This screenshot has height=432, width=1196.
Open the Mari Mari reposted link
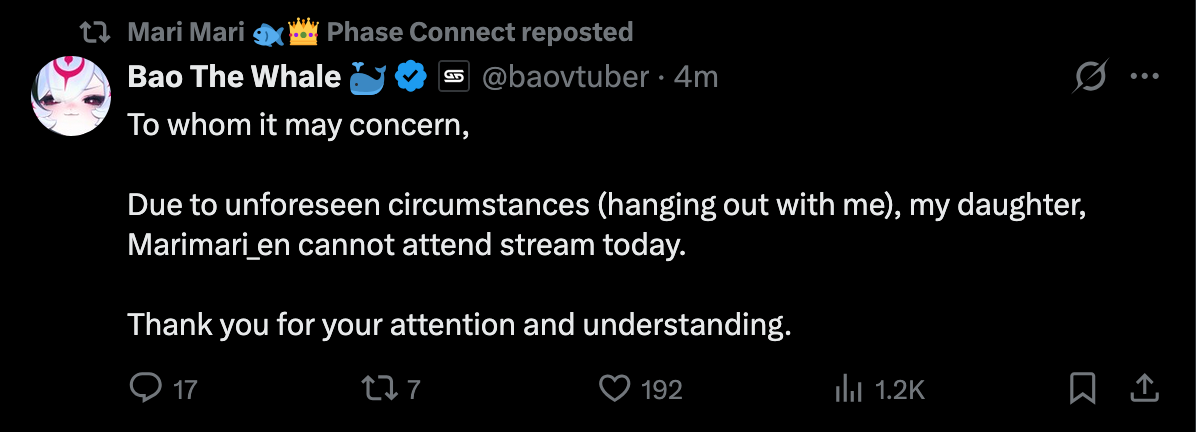click(x=380, y=32)
